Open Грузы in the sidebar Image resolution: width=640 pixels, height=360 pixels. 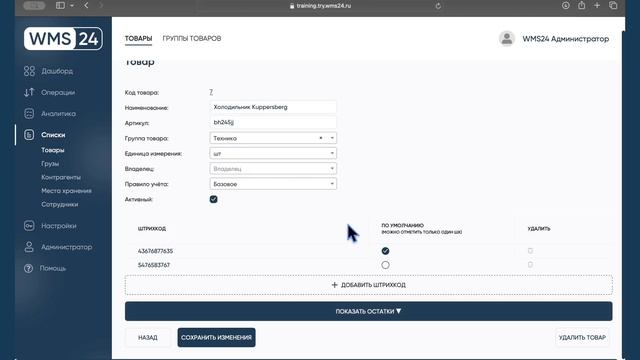[x=50, y=164]
